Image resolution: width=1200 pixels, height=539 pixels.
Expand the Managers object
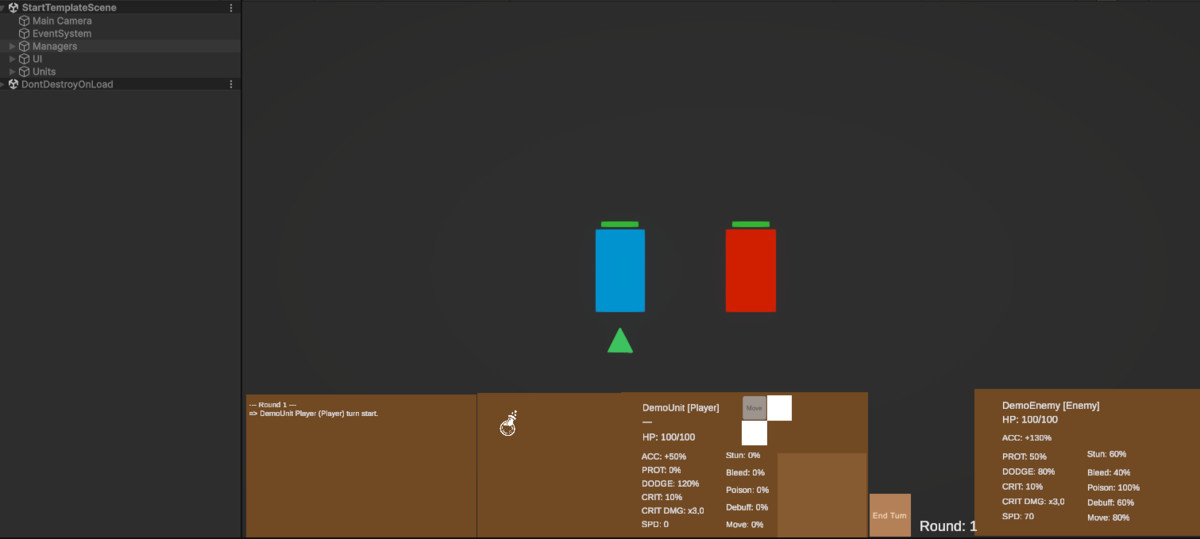tap(13, 46)
